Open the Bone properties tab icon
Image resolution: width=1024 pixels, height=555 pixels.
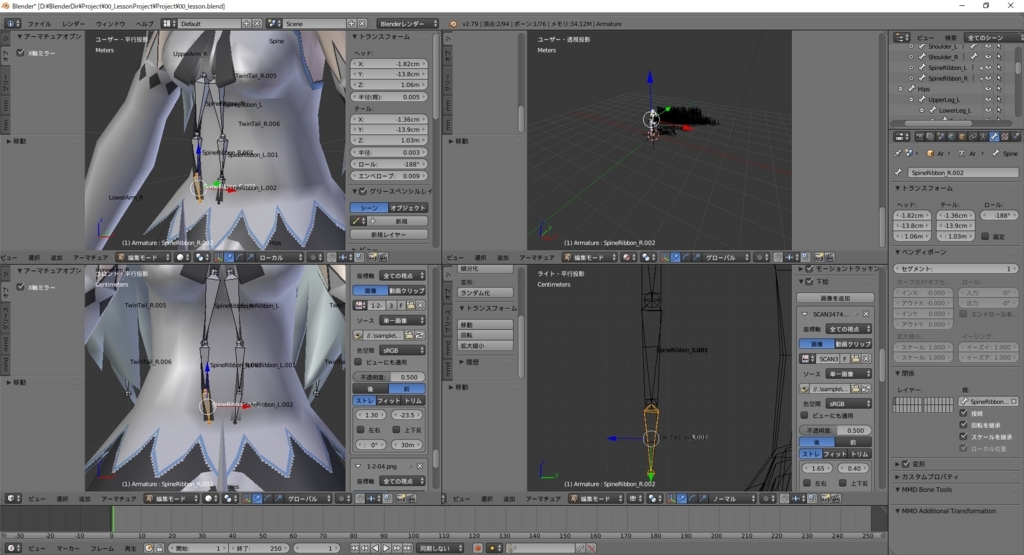click(994, 136)
